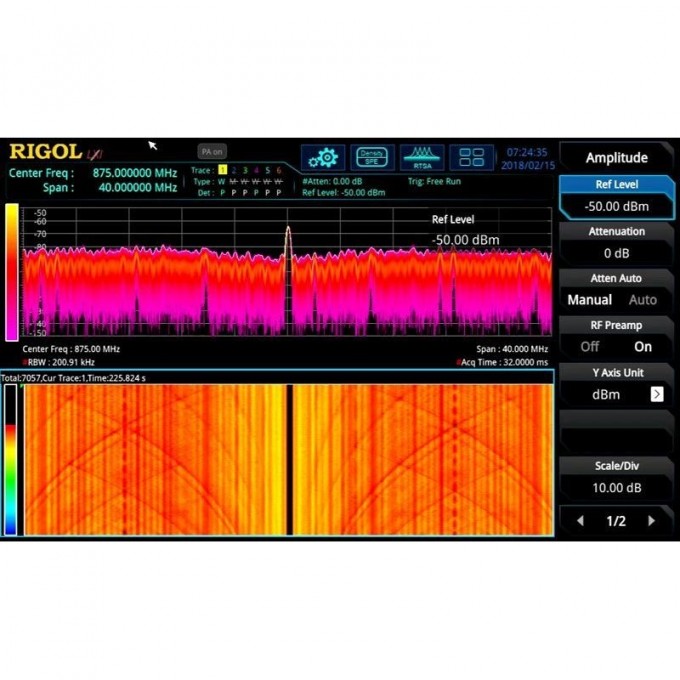
Task: Open the system settings gear icon
Action: [x=323, y=158]
